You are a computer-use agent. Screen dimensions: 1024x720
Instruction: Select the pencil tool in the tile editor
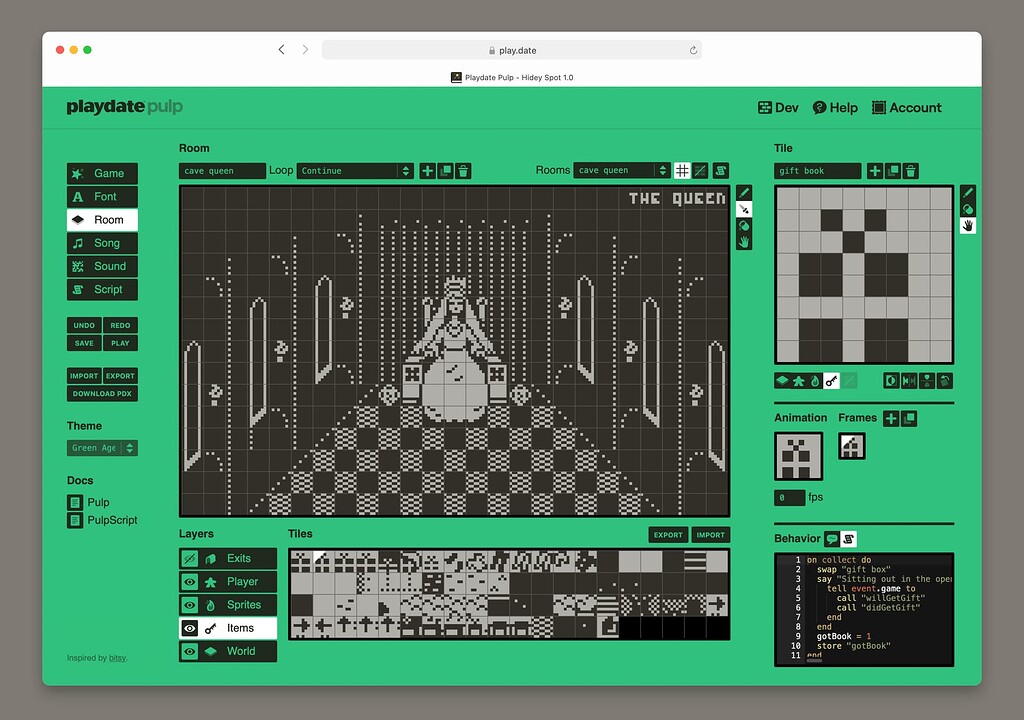tap(968, 192)
